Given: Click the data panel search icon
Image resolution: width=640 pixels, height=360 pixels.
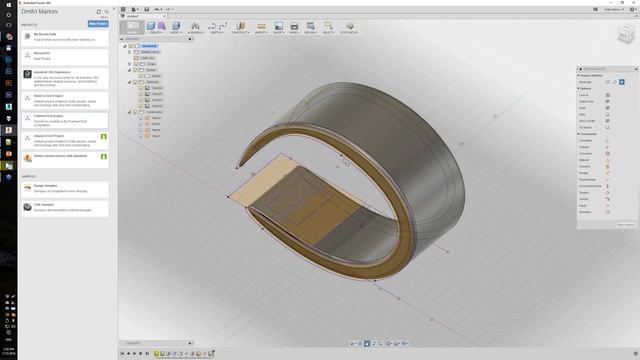Looking at the screenshot, I should click(x=107, y=12).
